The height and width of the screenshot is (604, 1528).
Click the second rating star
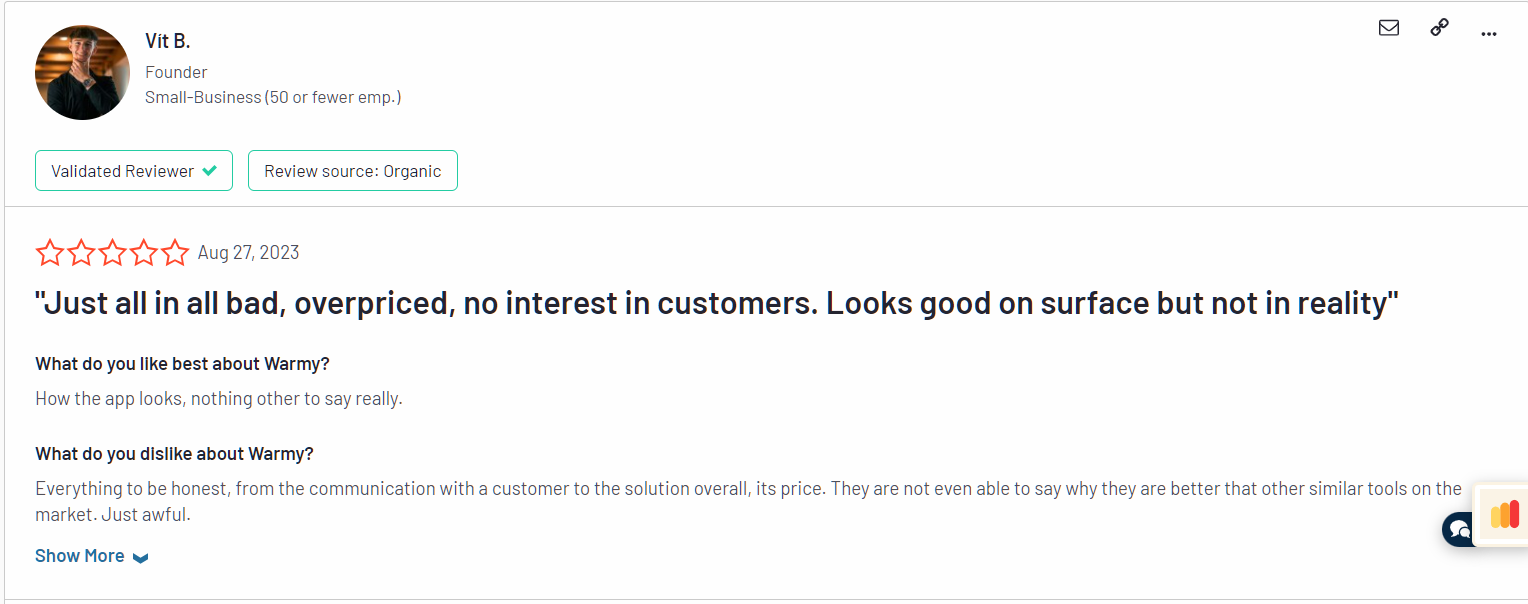click(81, 253)
